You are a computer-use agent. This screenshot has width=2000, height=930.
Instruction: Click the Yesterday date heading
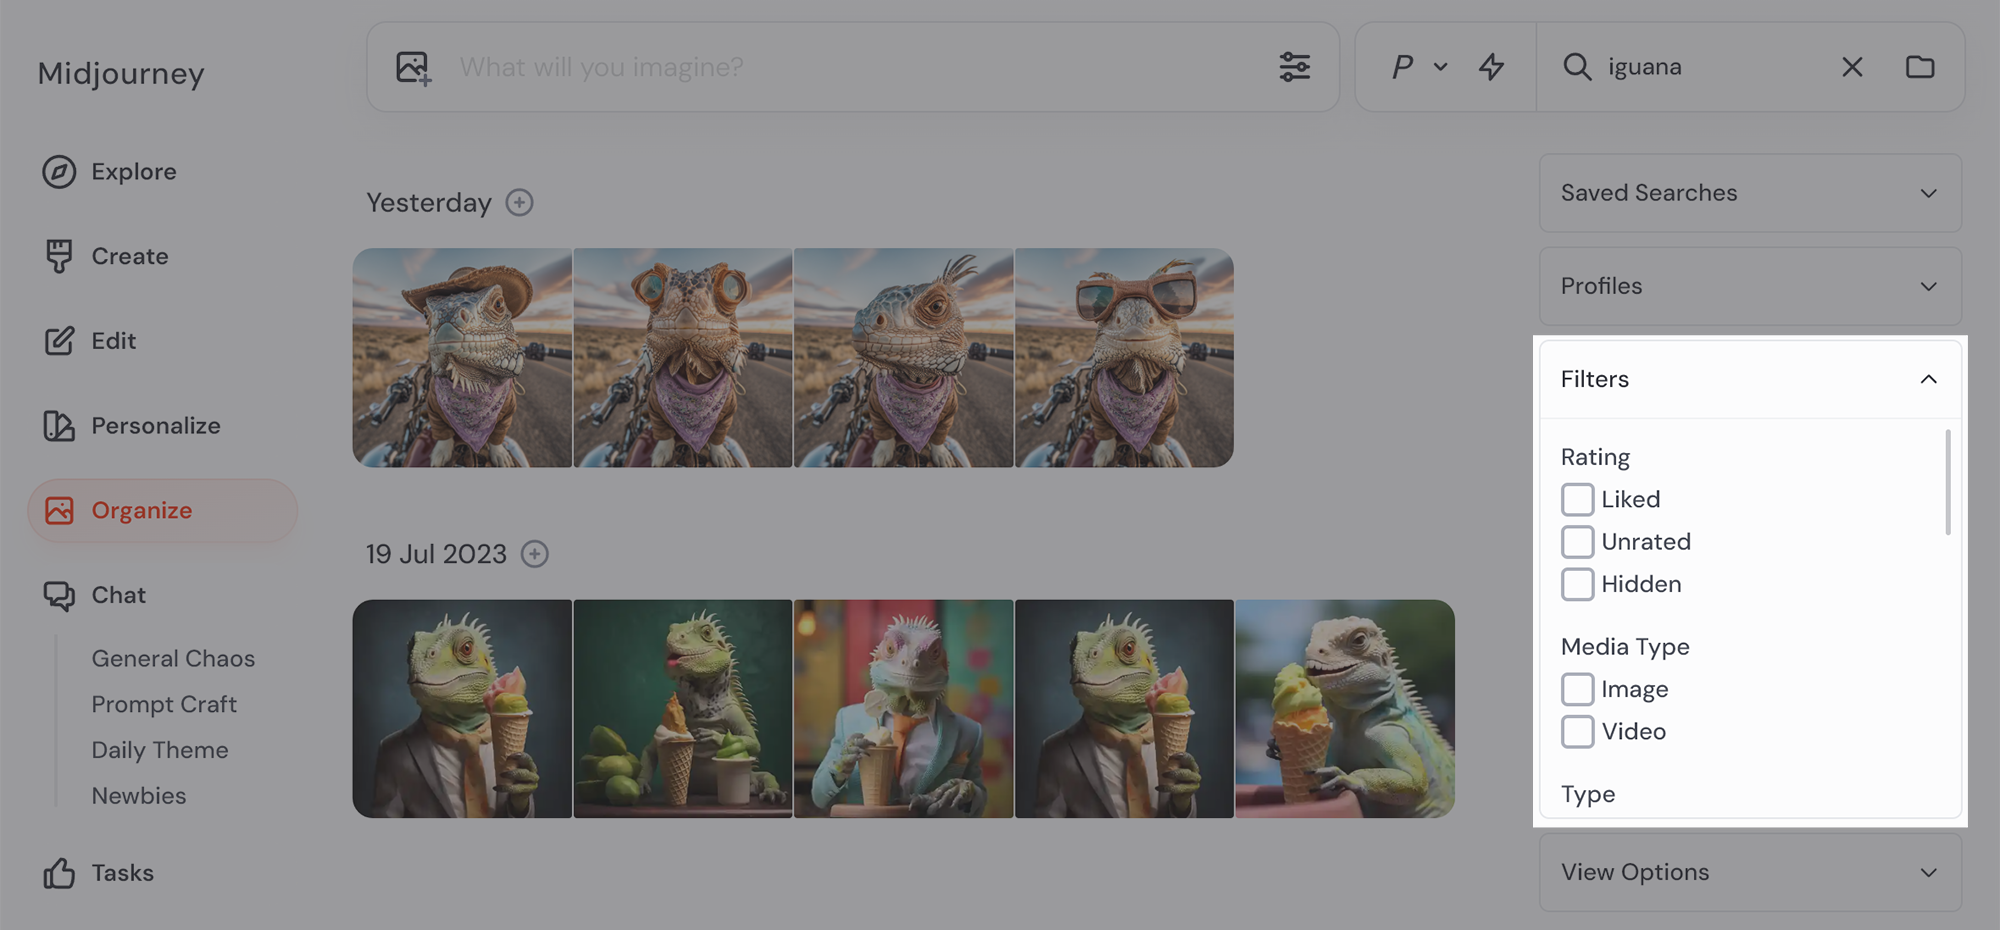(x=429, y=203)
